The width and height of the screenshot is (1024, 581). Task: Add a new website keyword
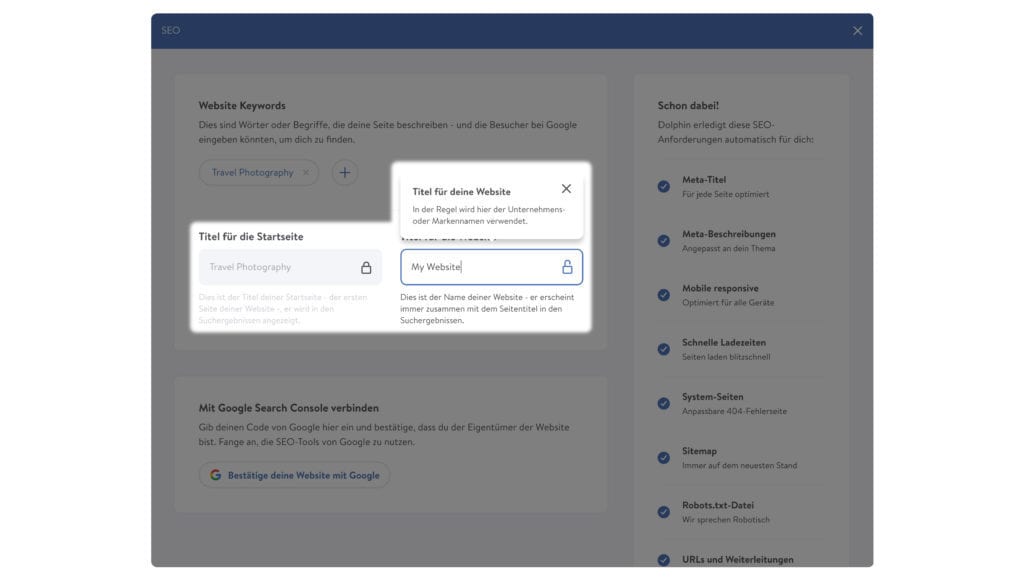(344, 172)
